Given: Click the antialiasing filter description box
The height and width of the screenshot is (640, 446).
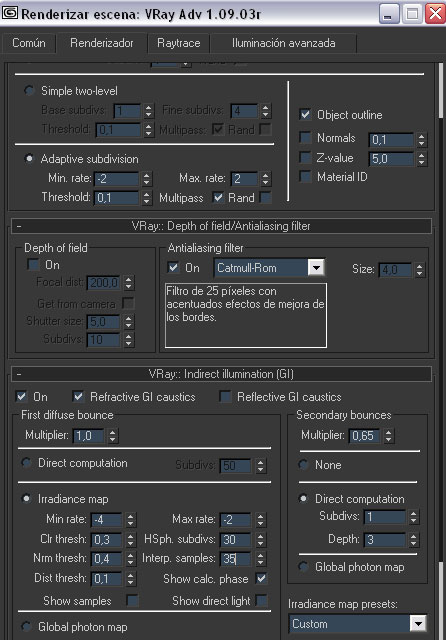Looking at the screenshot, I should point(246,316).
